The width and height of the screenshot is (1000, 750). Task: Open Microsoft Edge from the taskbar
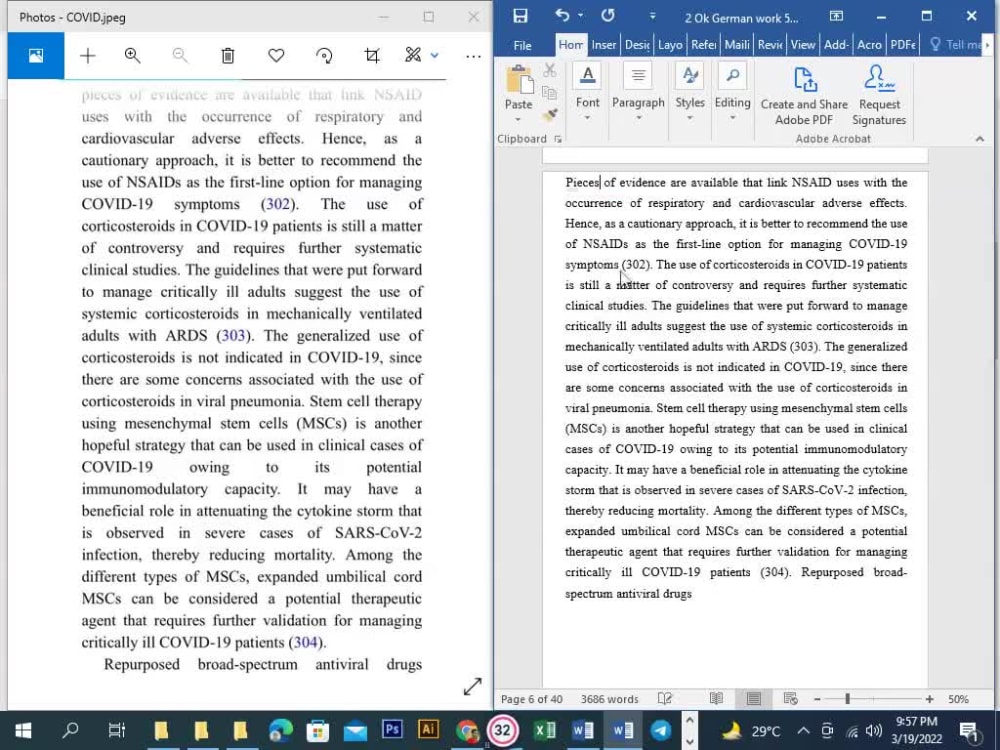pos(281,730)
